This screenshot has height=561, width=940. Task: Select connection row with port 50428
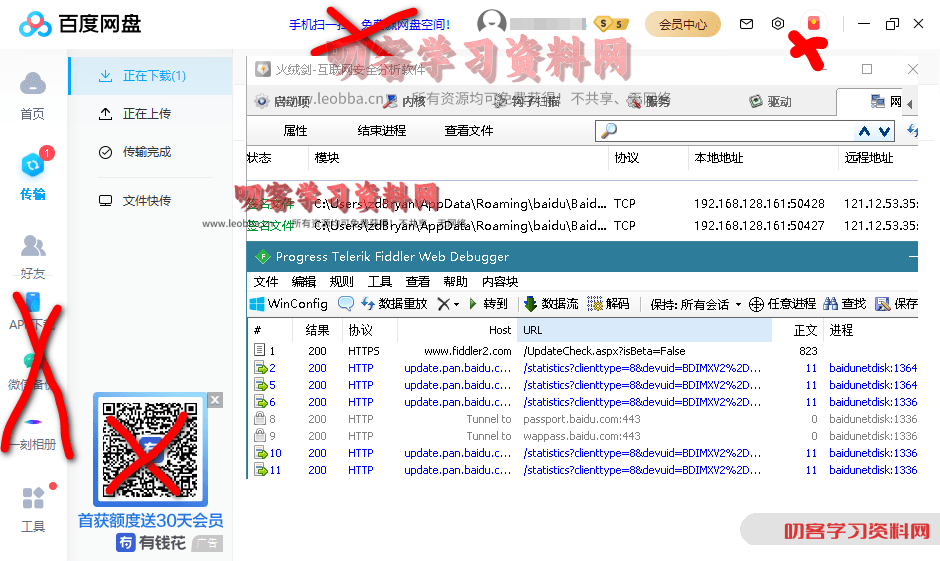(582, 204)
